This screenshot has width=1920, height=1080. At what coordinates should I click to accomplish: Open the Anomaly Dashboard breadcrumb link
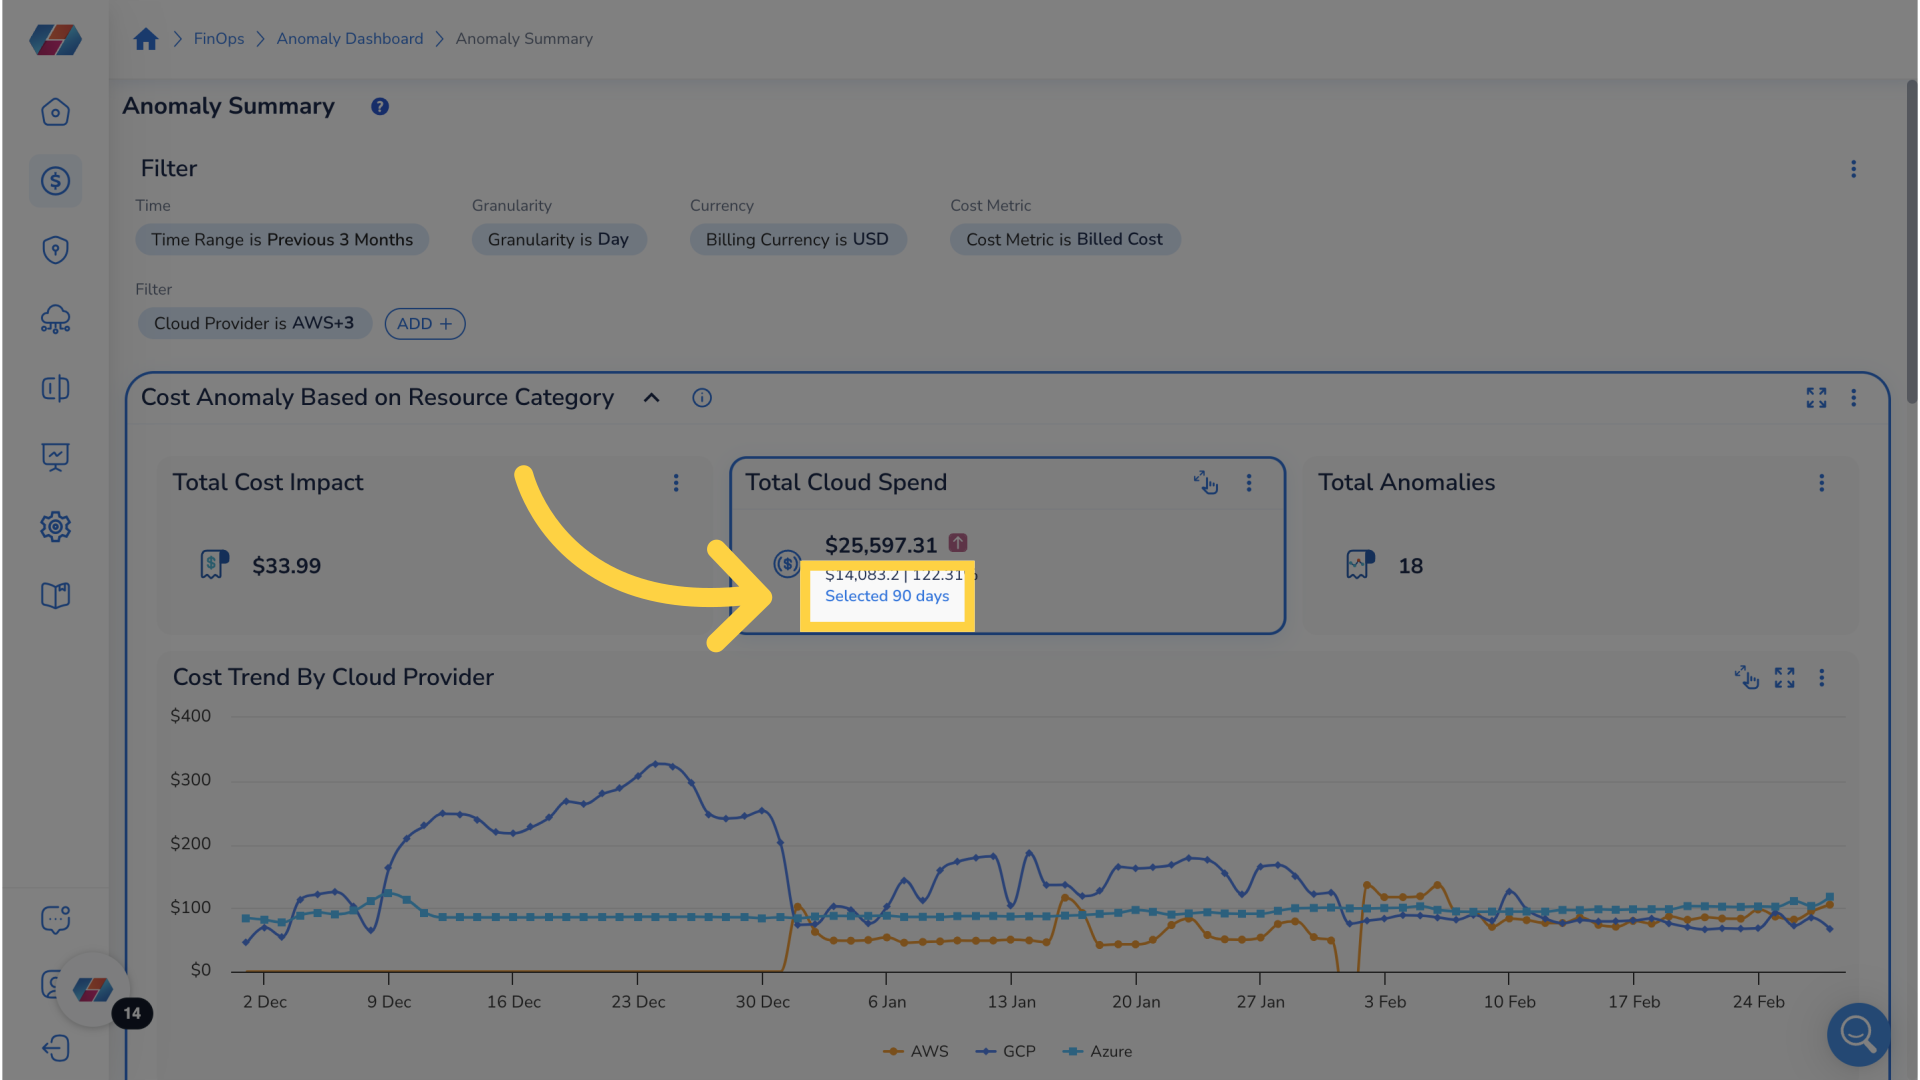pyautogui.click(x=349, y=38)
